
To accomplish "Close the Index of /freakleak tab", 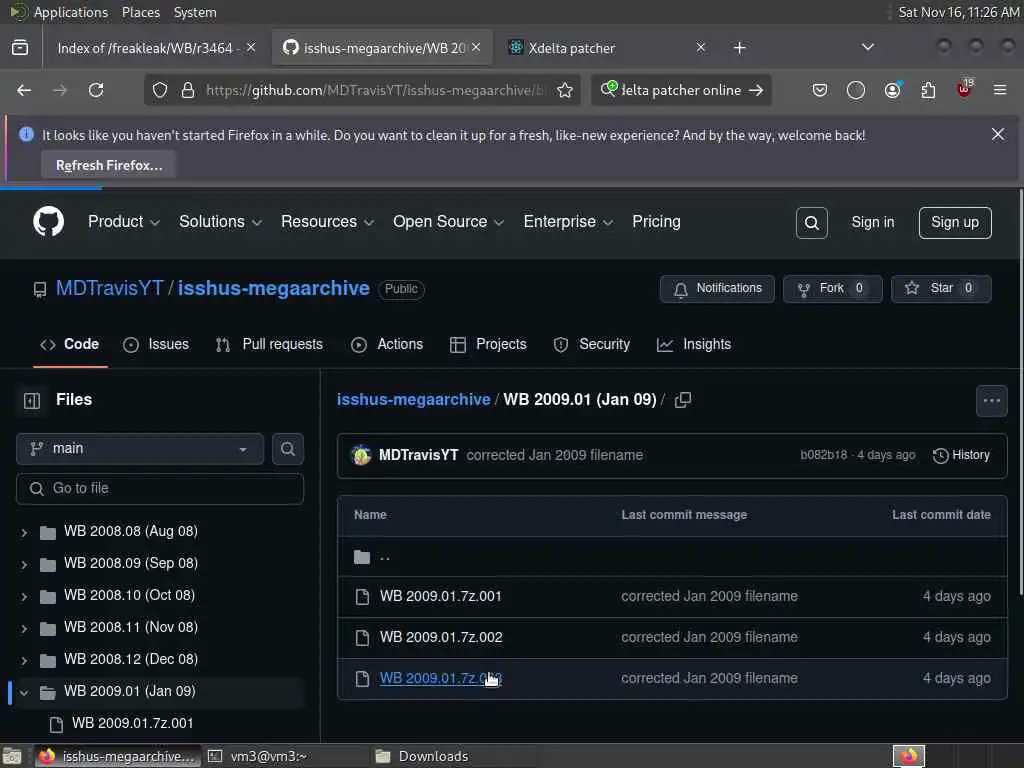I will [x=251, y=48].
